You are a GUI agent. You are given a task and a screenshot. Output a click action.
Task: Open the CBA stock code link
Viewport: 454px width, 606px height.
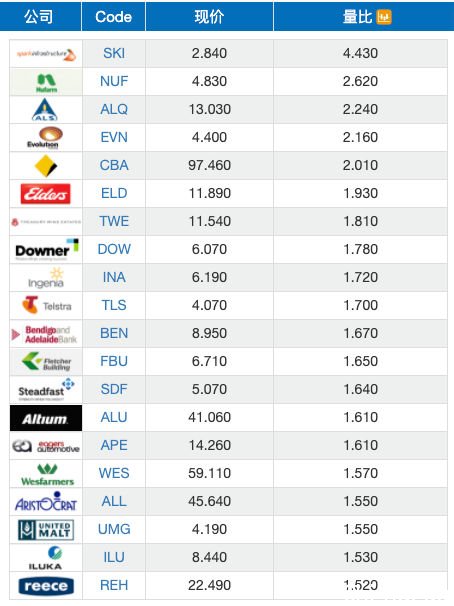[x=114, y=165]
